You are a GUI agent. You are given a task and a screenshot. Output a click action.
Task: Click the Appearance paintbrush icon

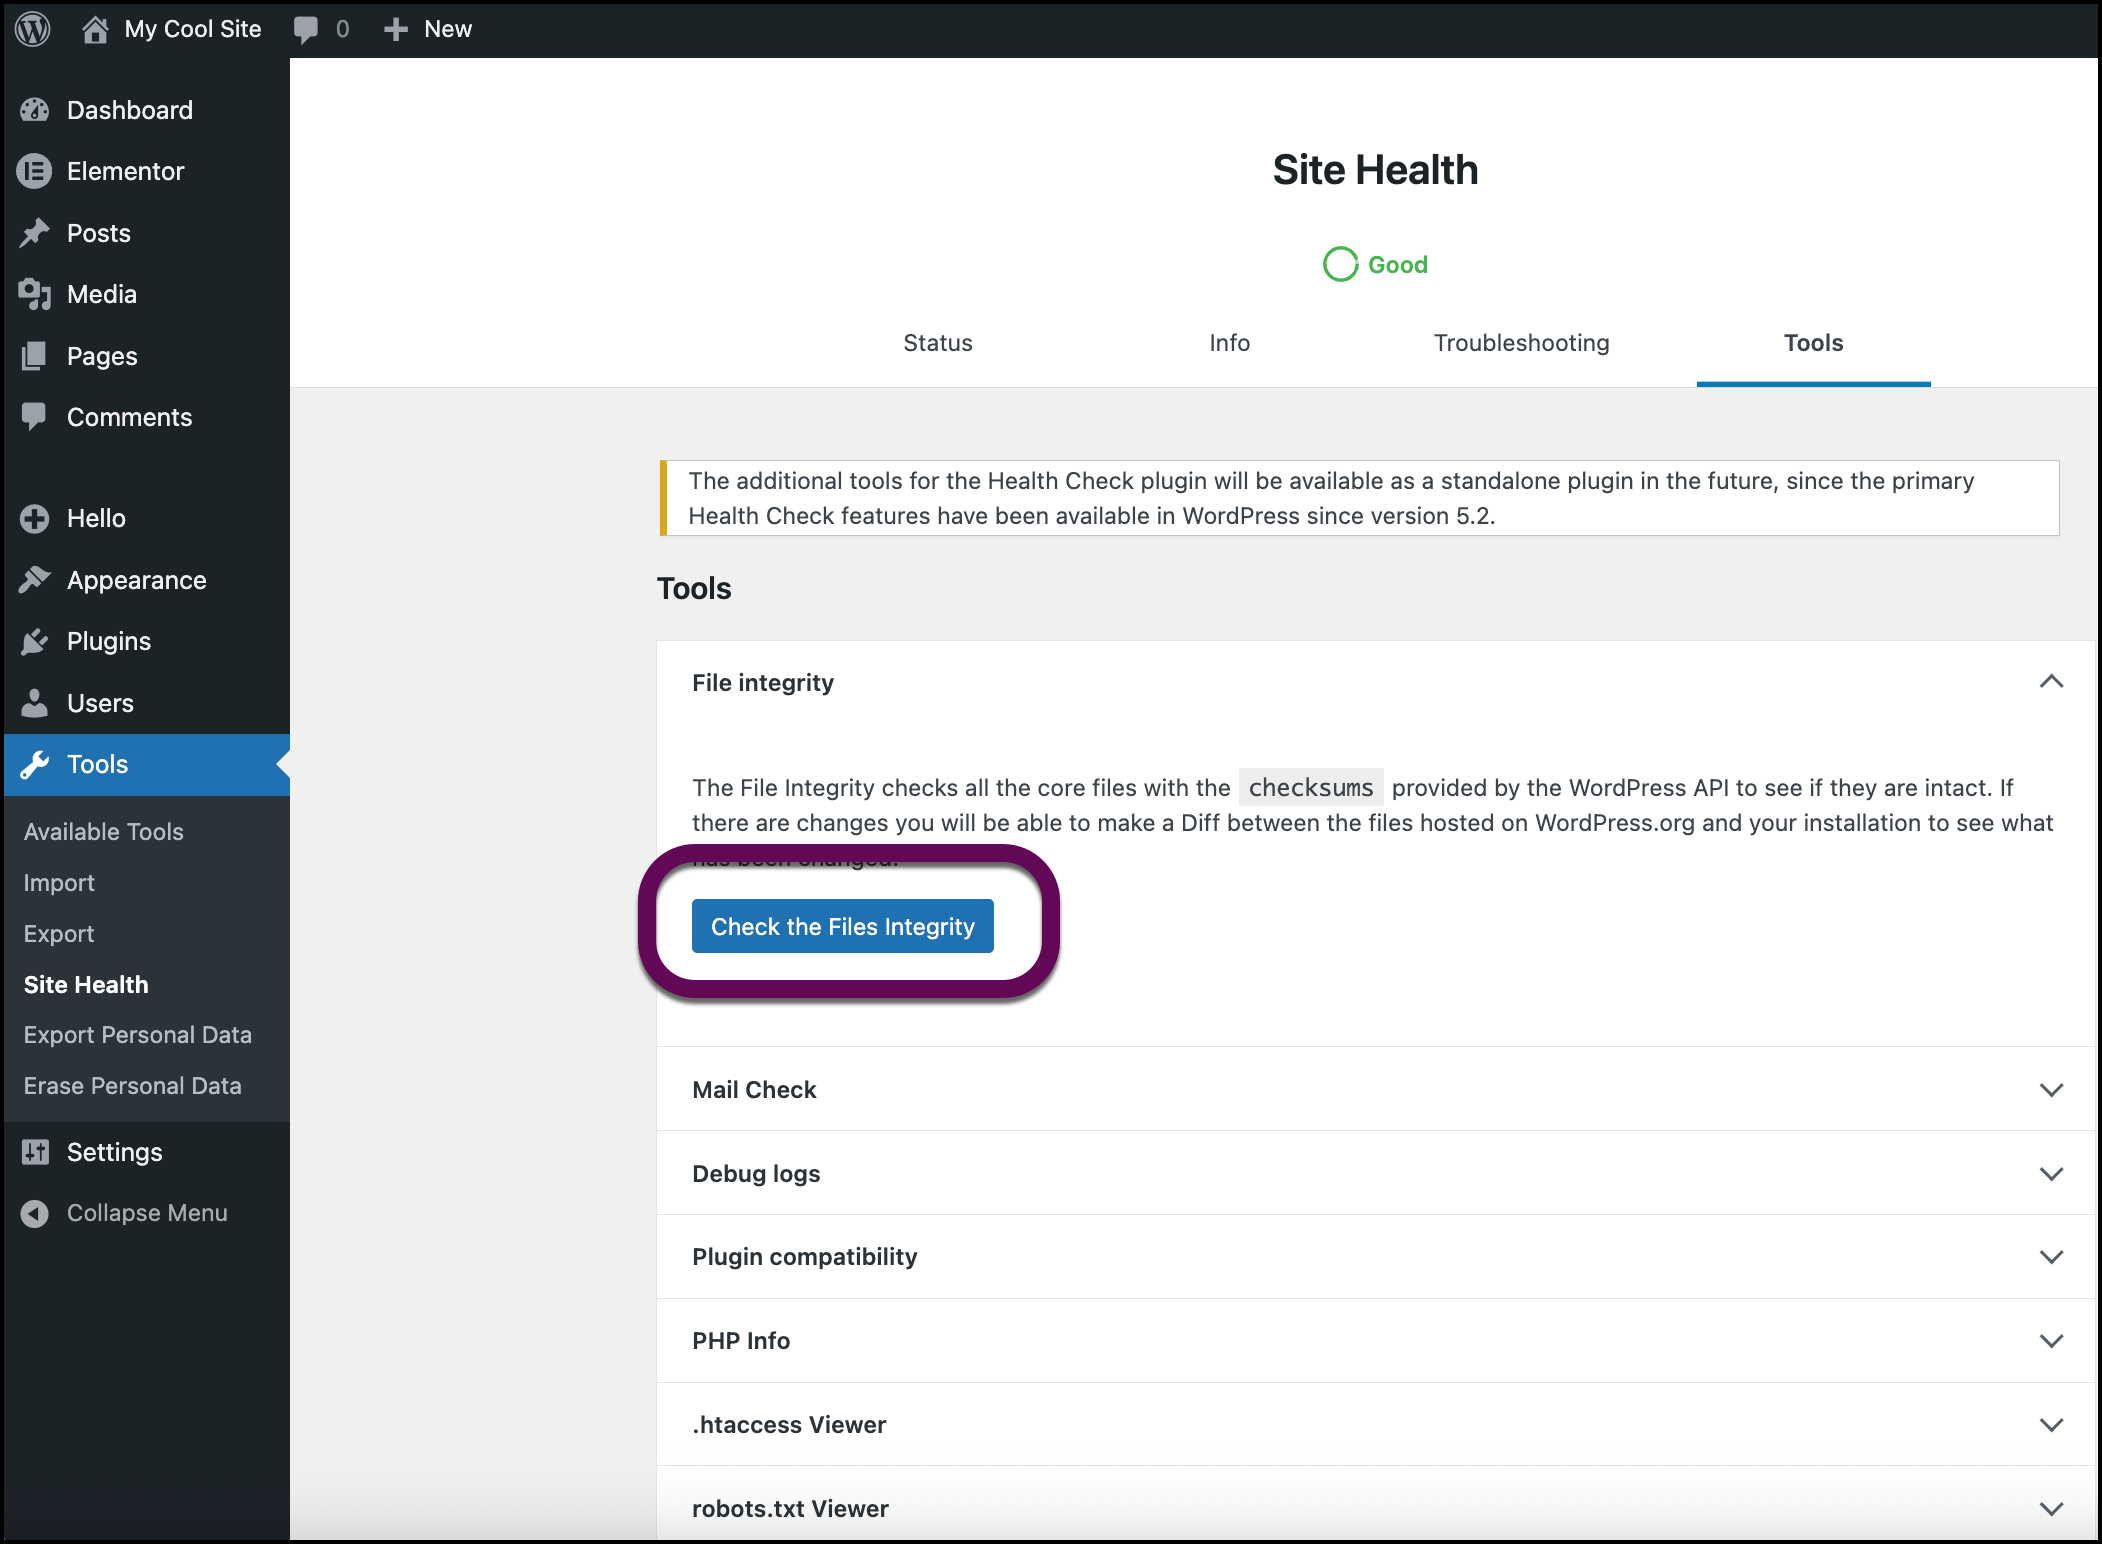click(35, 580)
